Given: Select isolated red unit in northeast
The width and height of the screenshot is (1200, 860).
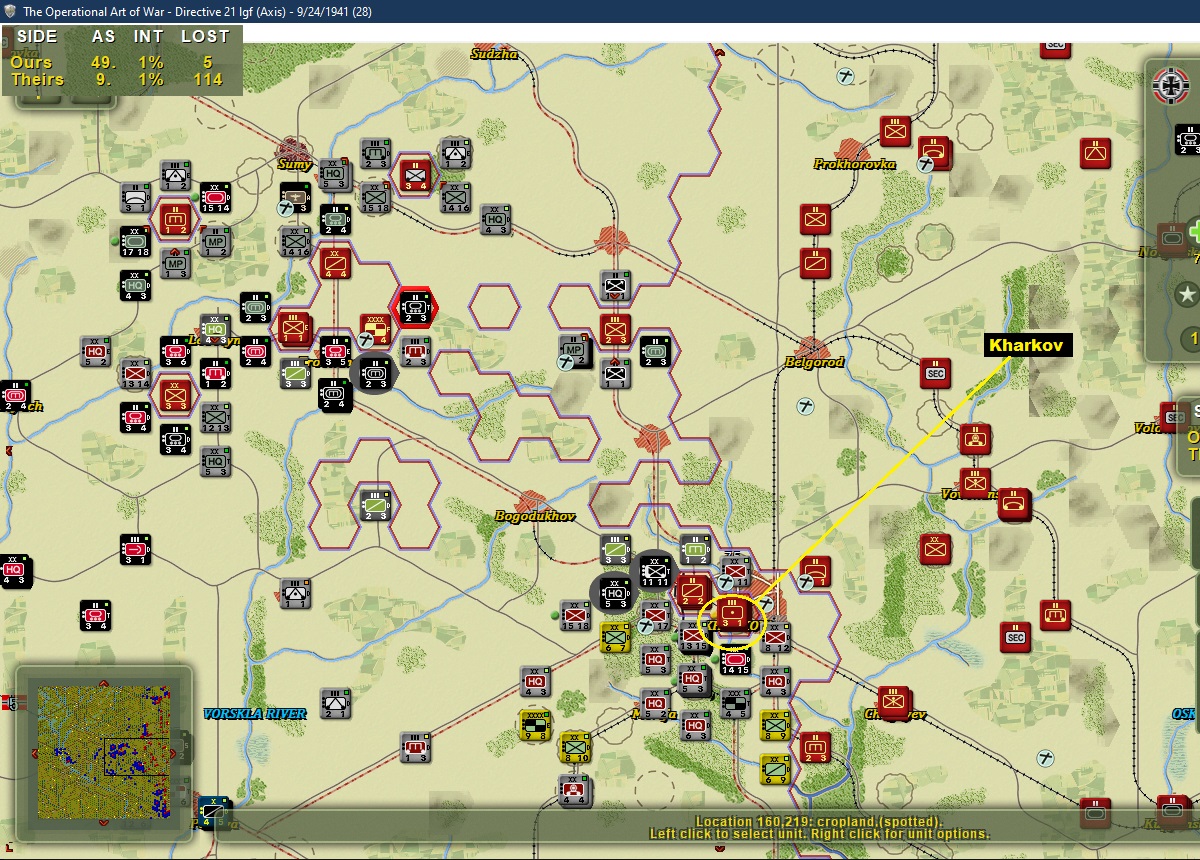Looking at the screenshot, I should [x=1095, y=153].
